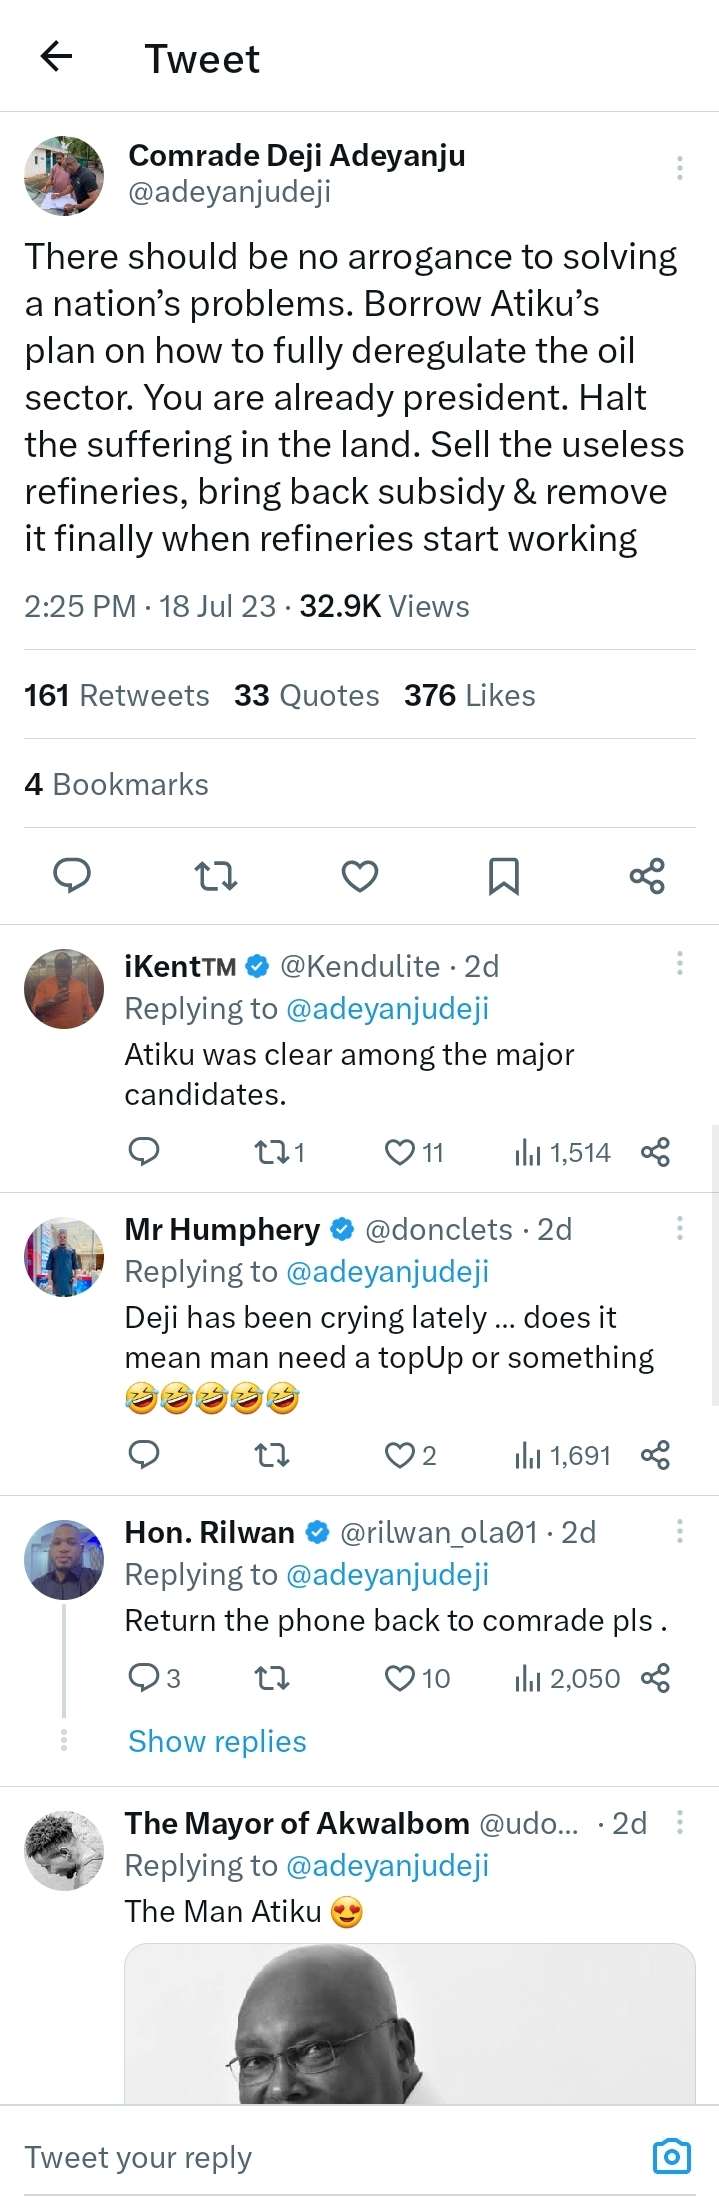View the 161 Retweets list
This screenshot has width=719, height=2206.
pos(117,695)
